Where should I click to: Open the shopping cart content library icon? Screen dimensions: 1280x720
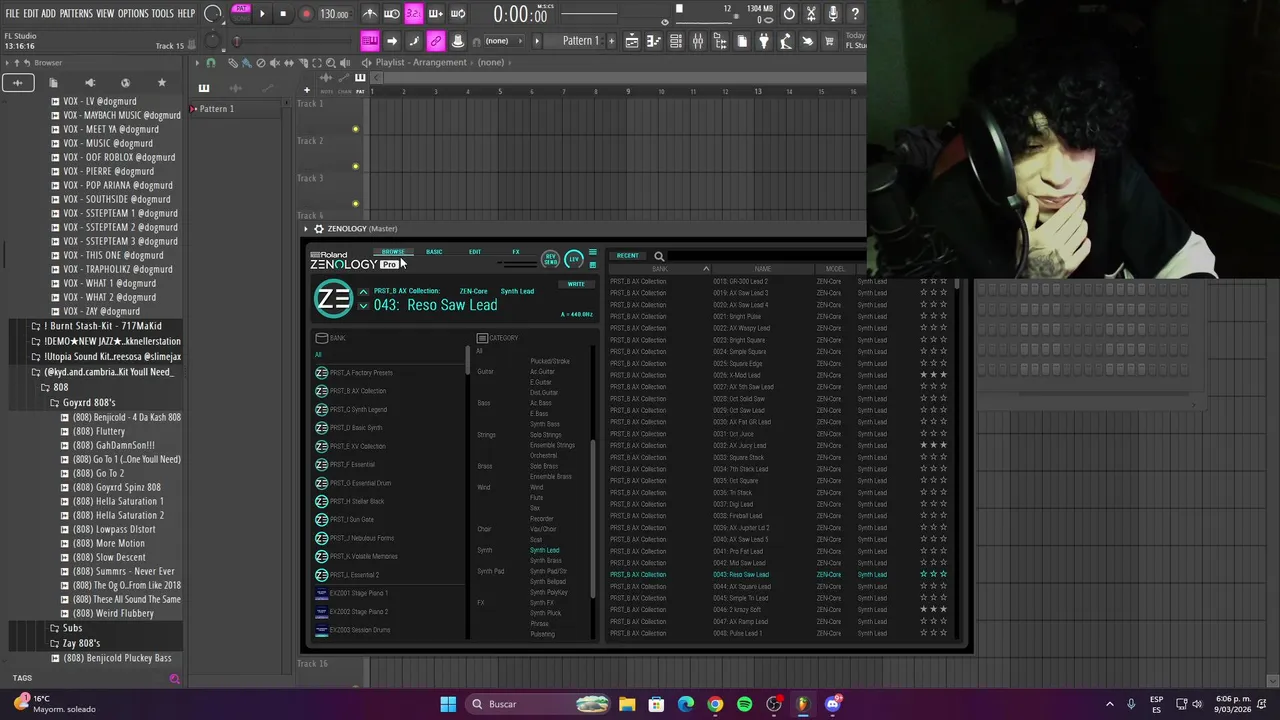click(830, 41)
